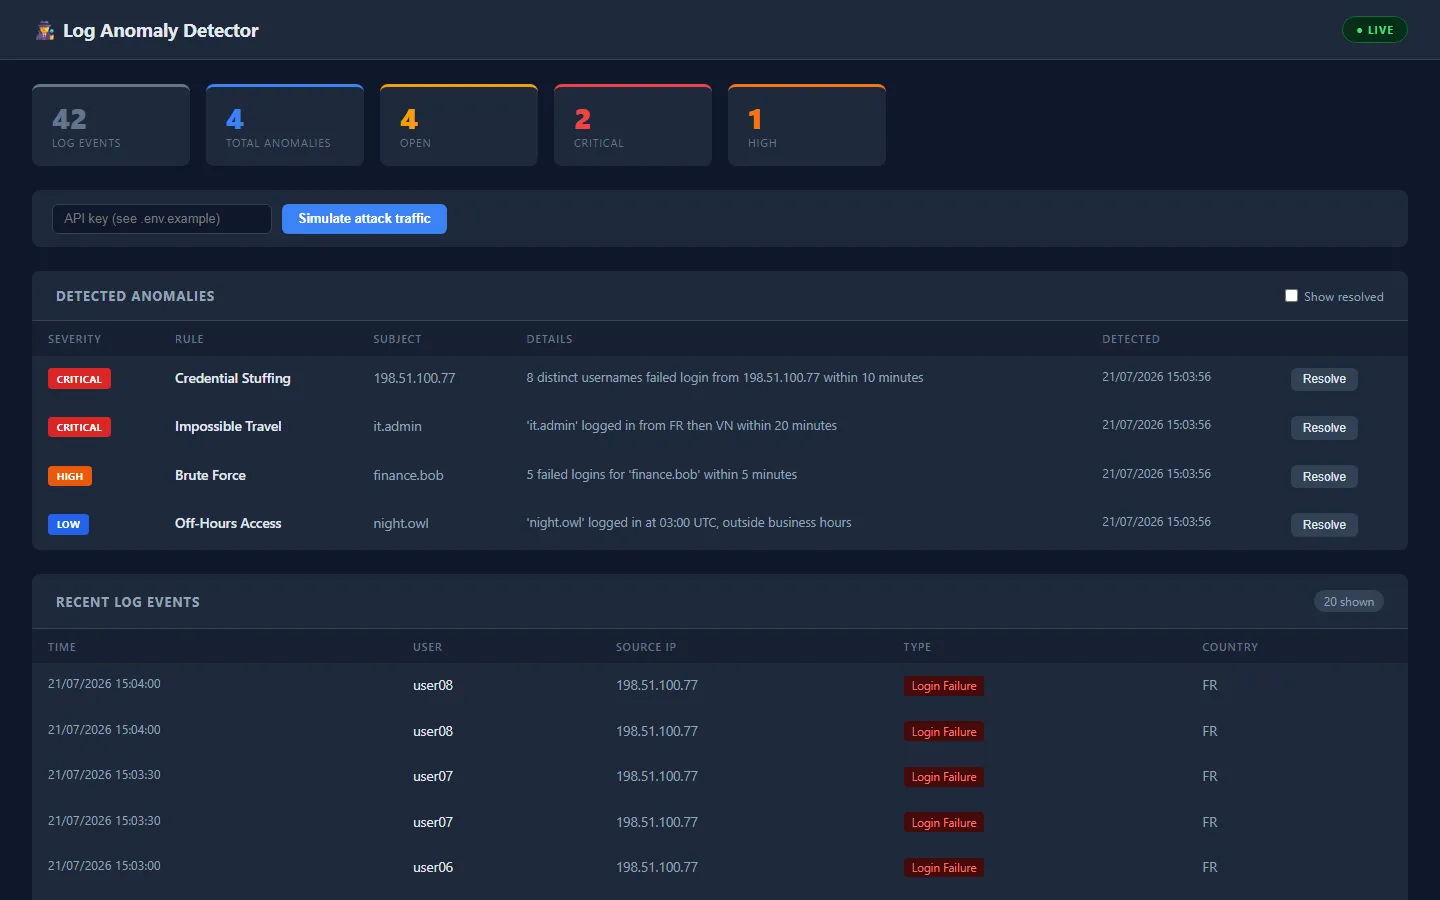Click subject 198.51.100.77 in anomalies table
Image resolution: width=1440 pixels, height=900 pixels.
(414, 378)
